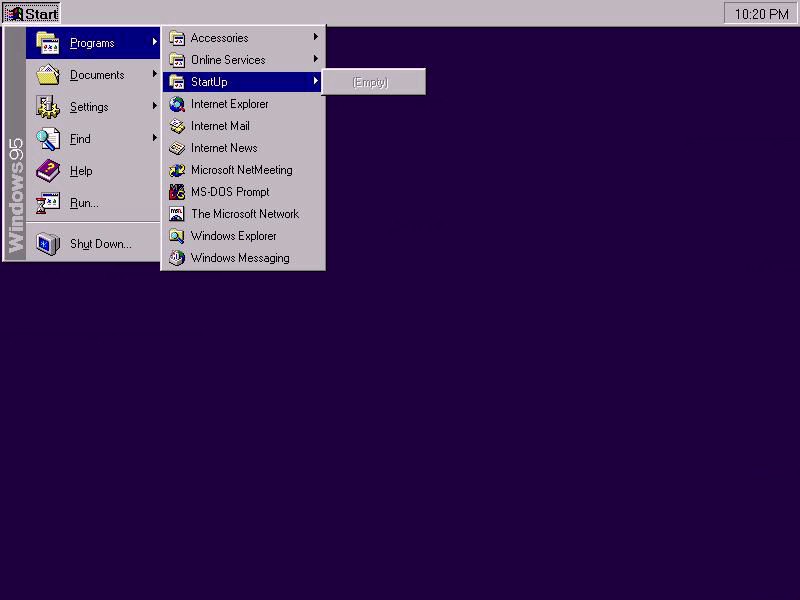Expand the Accessories submenu arrow
Viewport: 800px width, 600px height.
[316, 38]
